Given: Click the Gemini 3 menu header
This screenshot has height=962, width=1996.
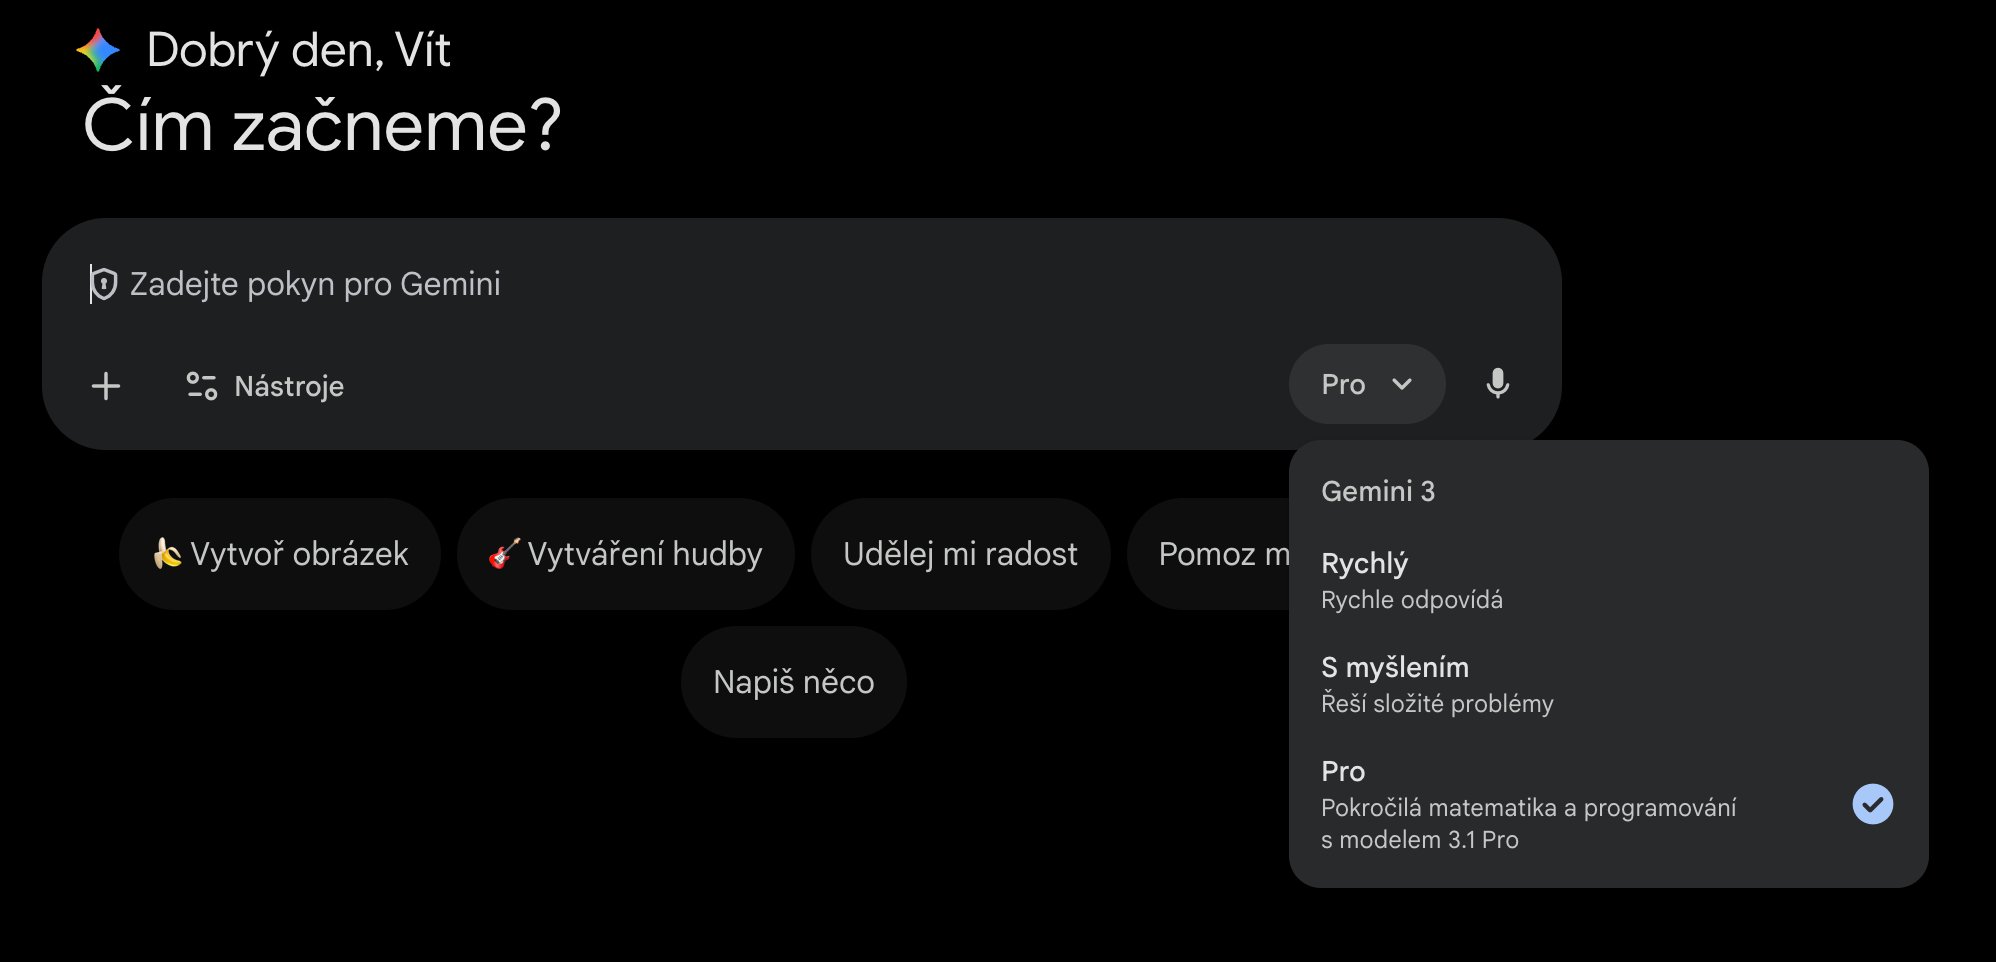Looking at the screenshot, I should pos(1377,491).
